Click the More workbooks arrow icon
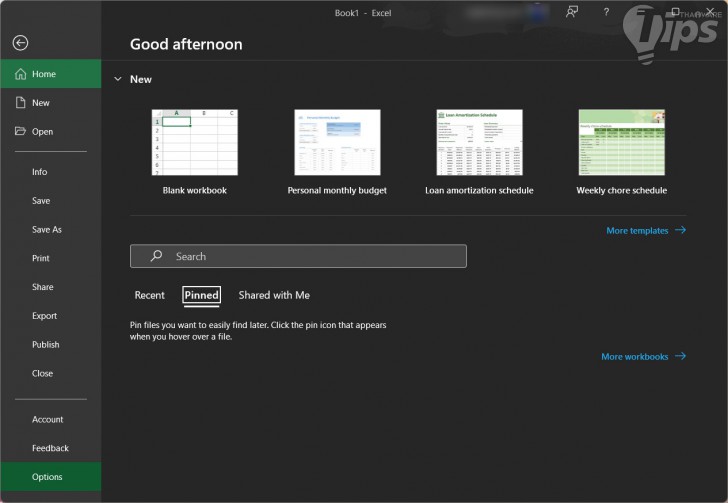Viewport: 728px width, 503px height. click(x=681, y=356)
